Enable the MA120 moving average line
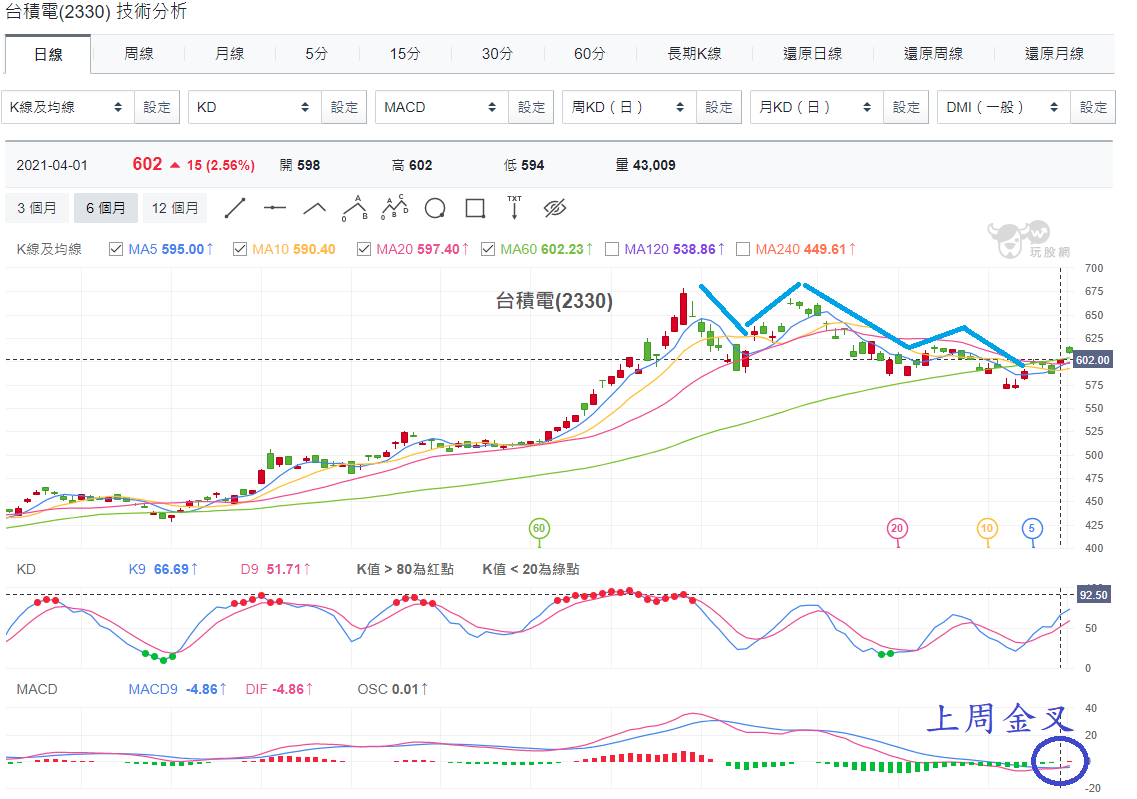The image size is (1137, 799). coord(611,249)
